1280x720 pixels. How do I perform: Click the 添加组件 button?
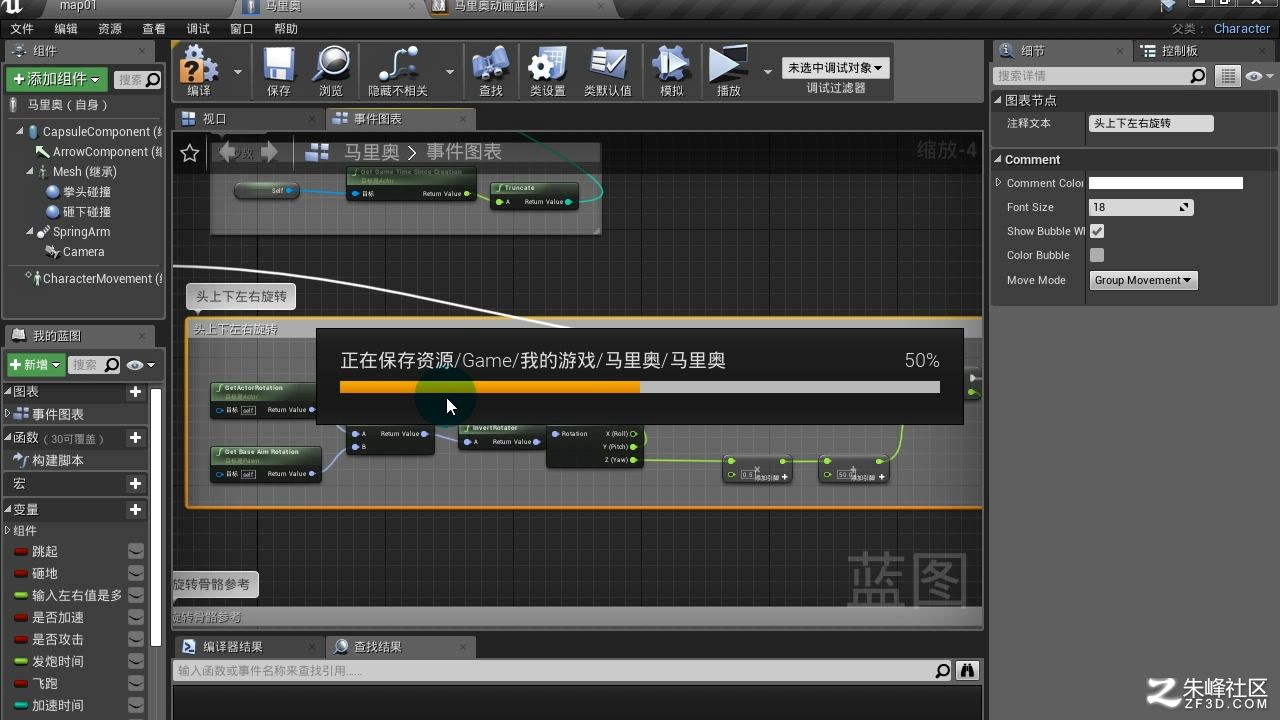pos(57,80)
